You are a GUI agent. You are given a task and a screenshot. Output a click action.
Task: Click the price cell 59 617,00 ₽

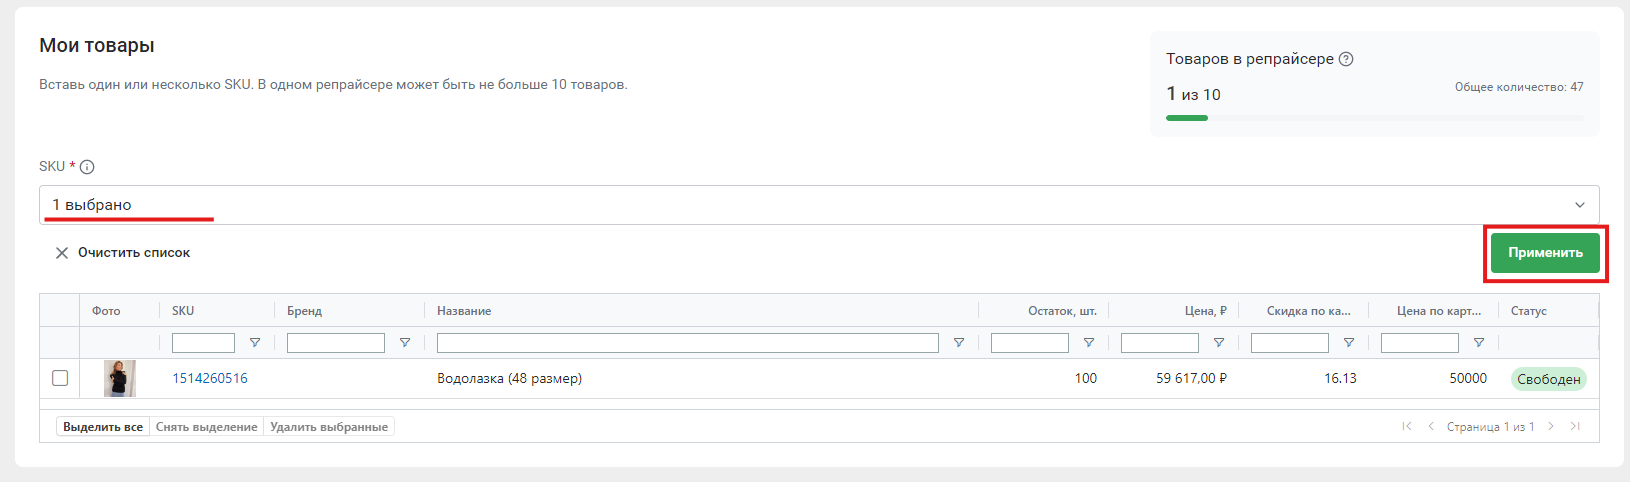pyautogui.click(x=1191, y=378)
